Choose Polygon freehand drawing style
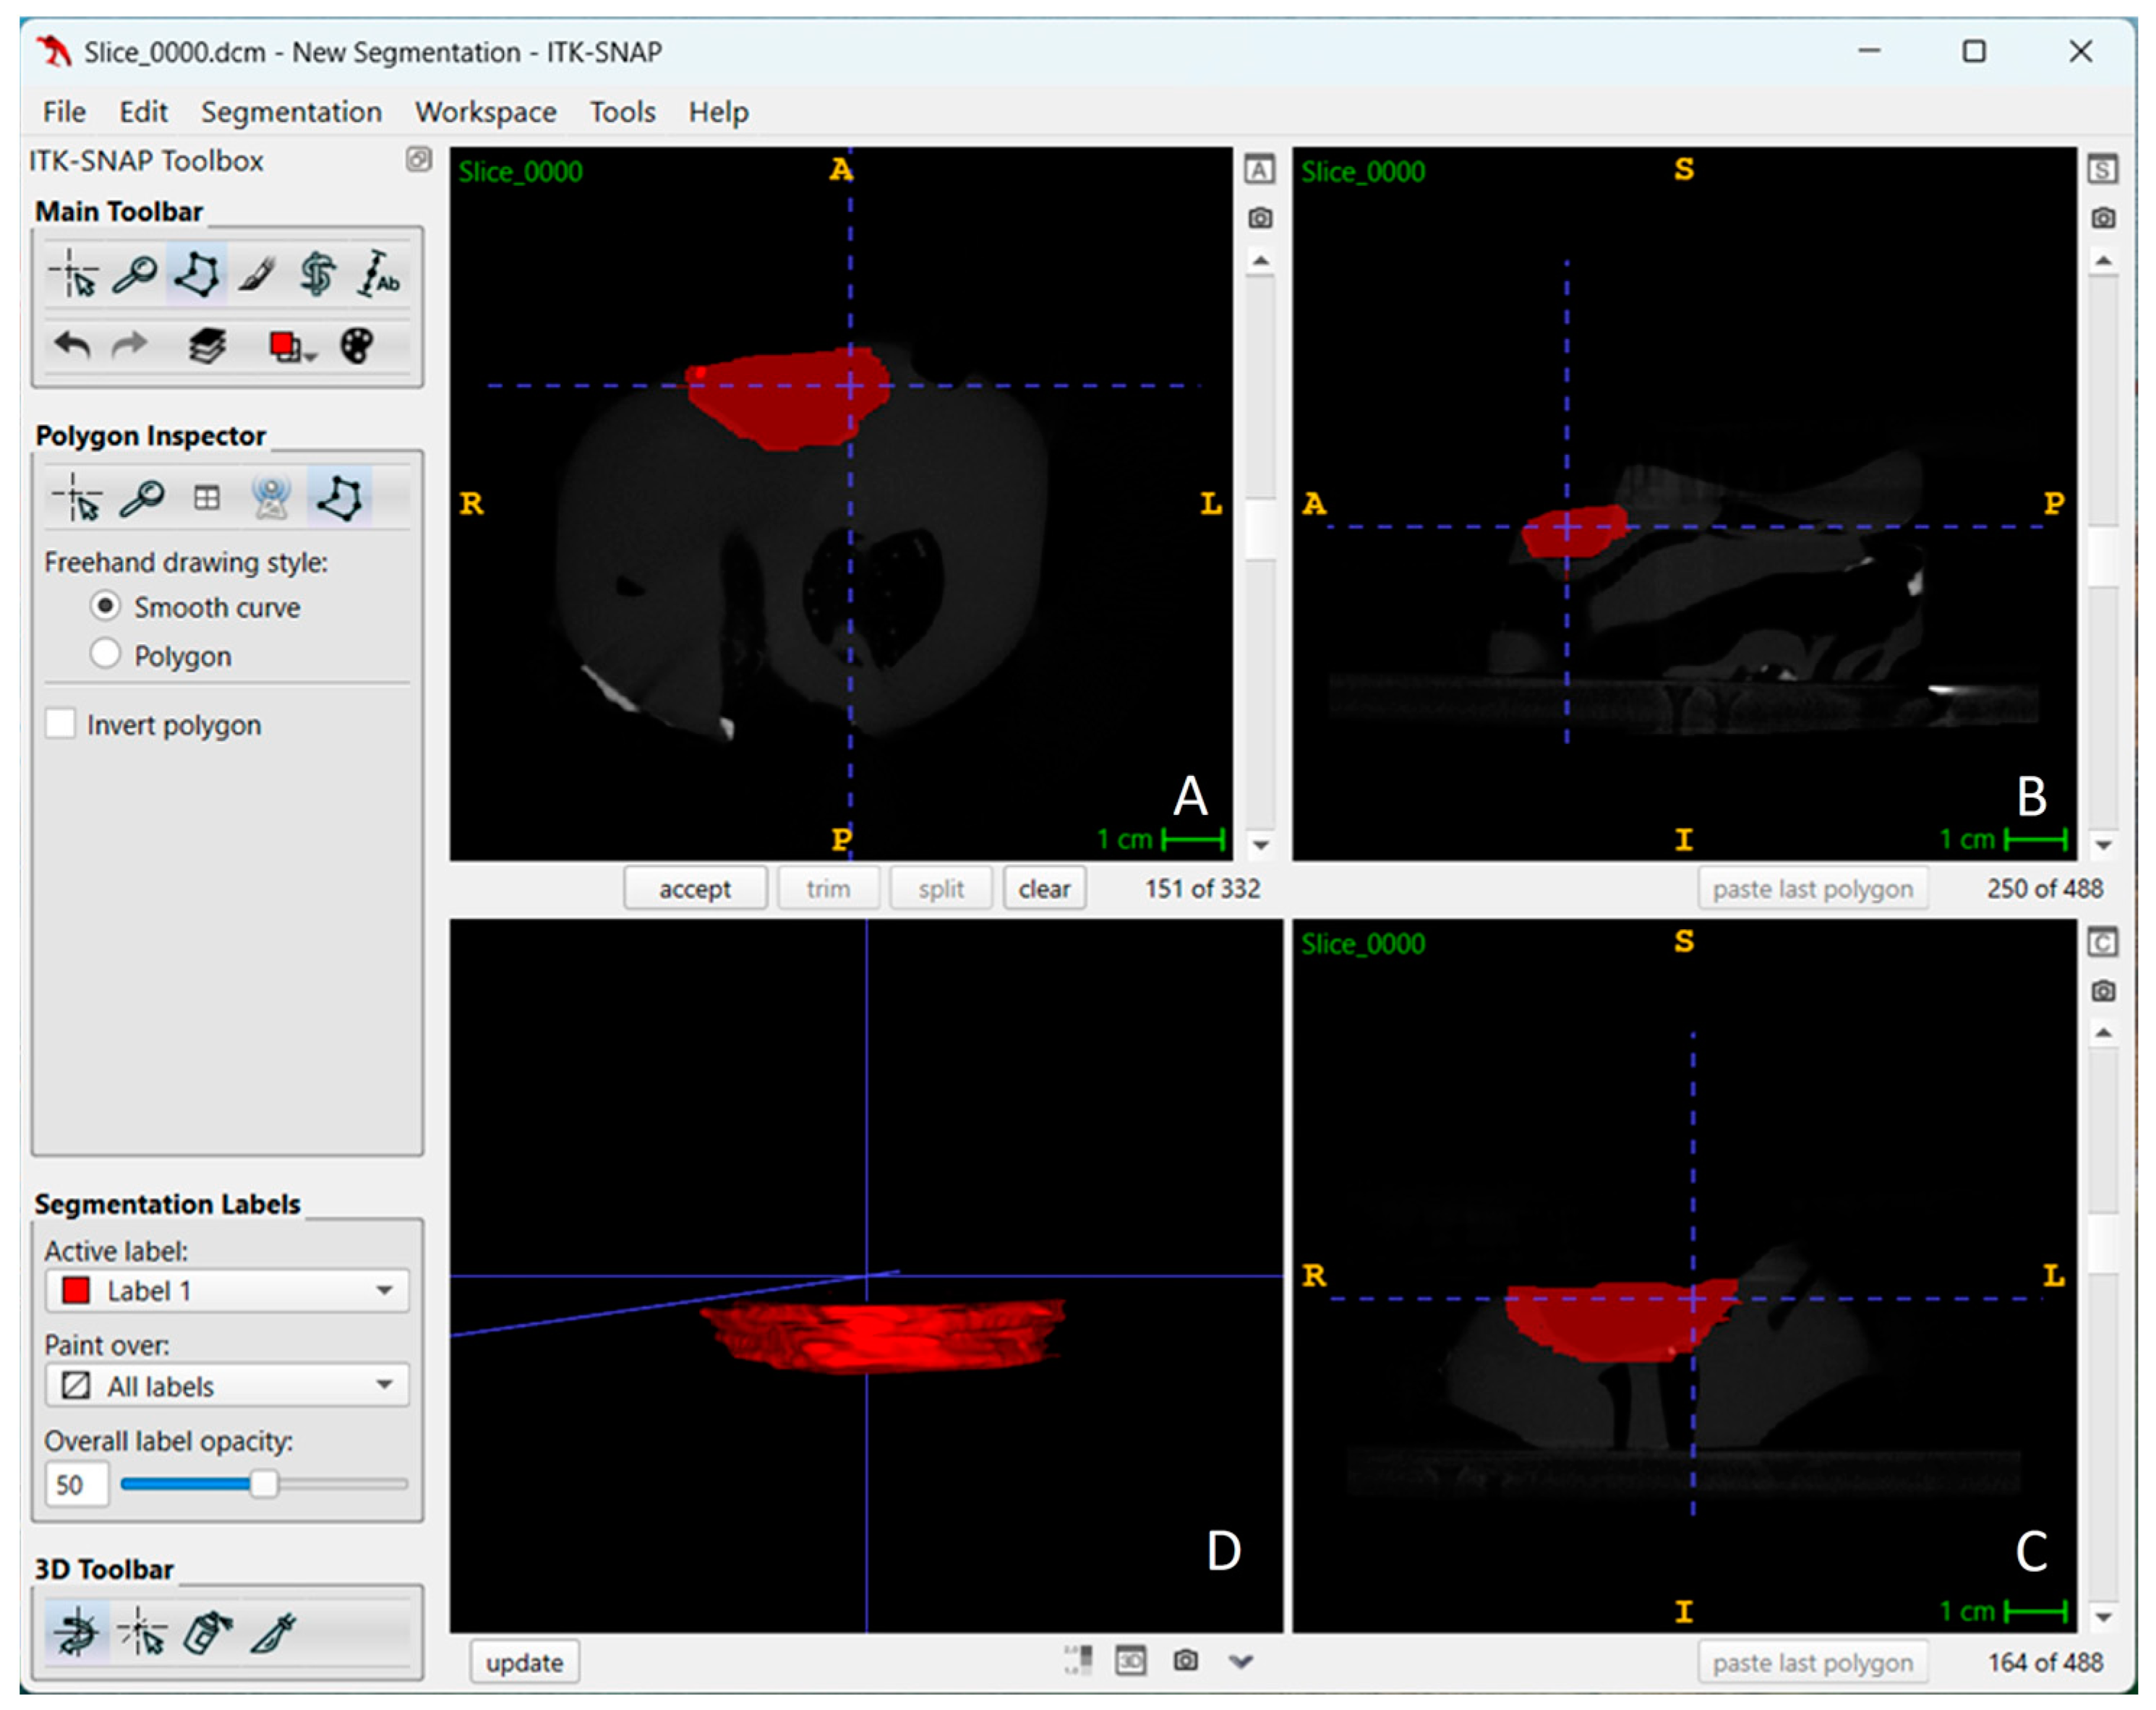This screenshot has height=1710, width=2156. (x=105, y=654)
